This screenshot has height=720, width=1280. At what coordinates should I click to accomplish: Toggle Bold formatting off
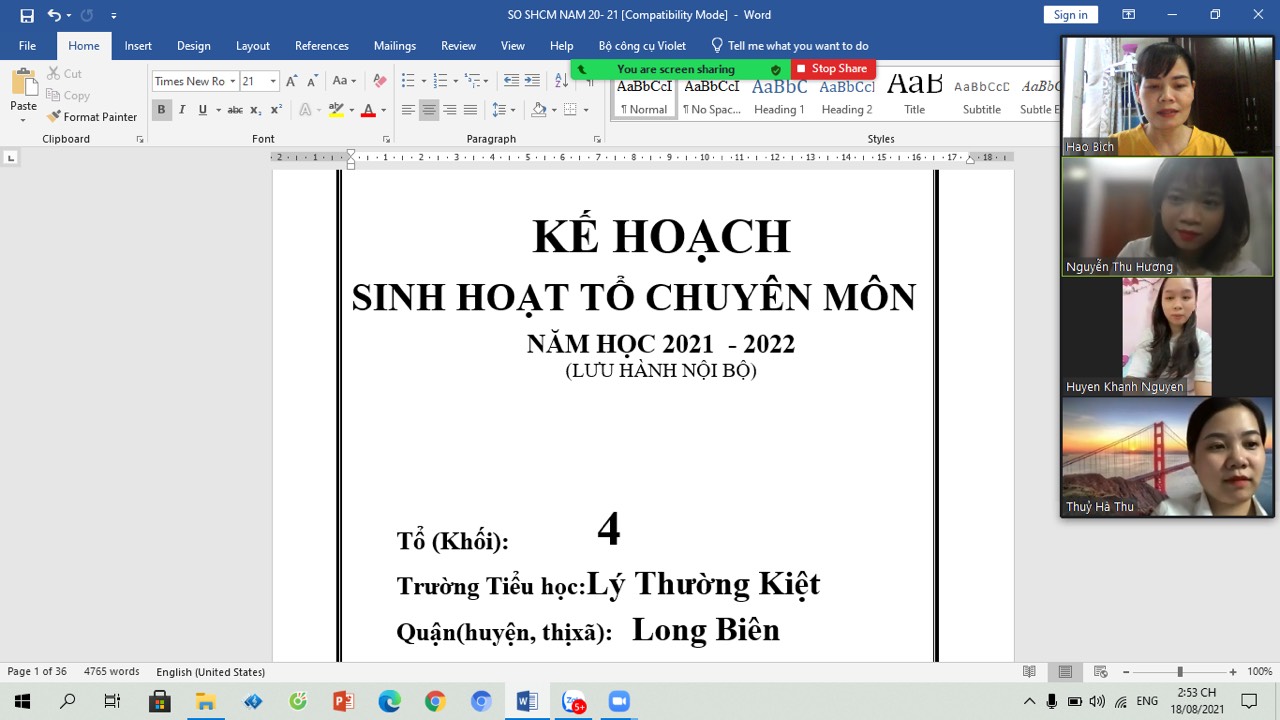point(161,110)
